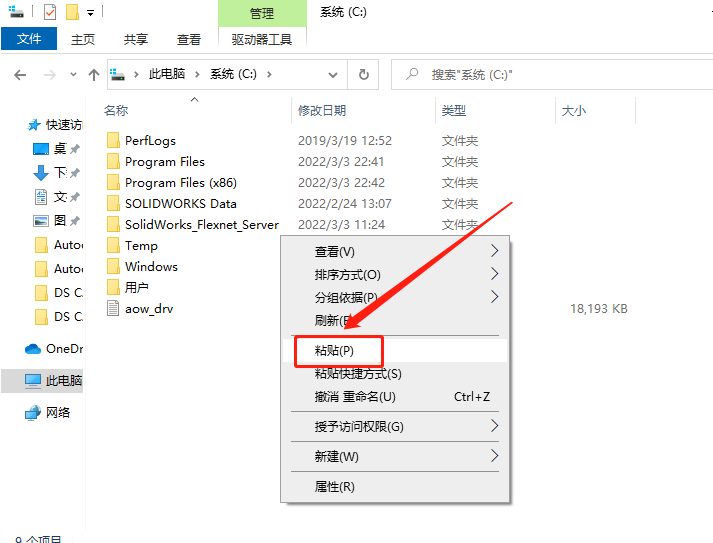Viewport: 713px width, 543px height.
Task: Open the 新建(W) submenu
Action: (x=395, y=457)
